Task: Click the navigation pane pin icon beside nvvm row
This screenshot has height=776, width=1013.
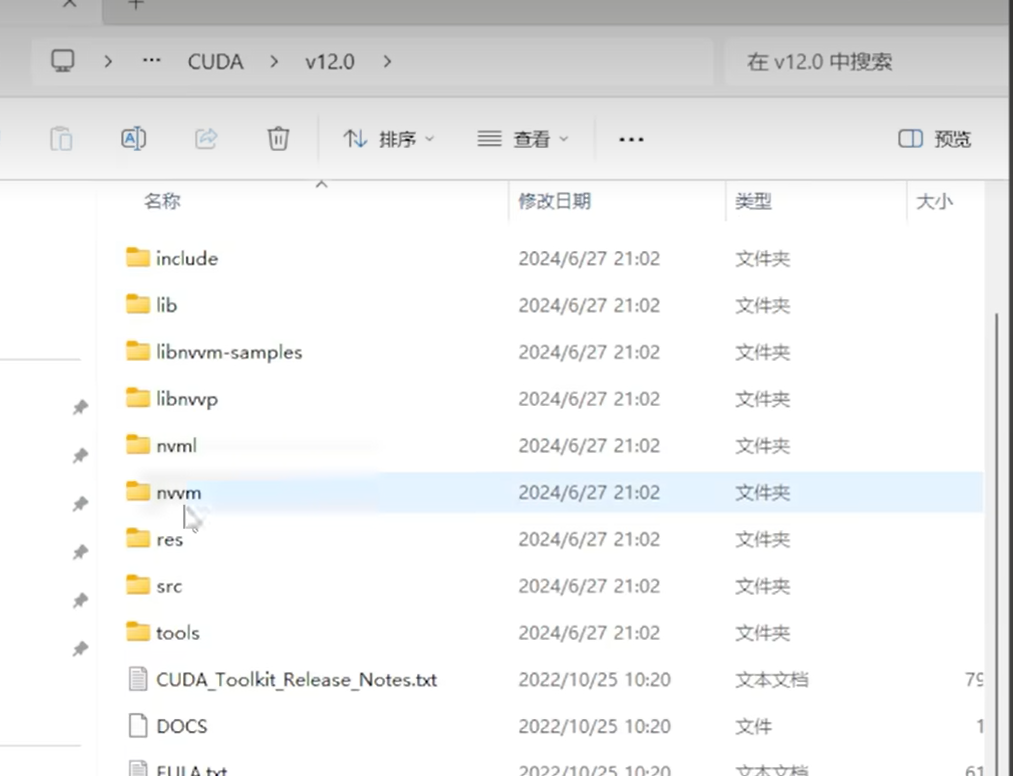Action: click(80, 503)
